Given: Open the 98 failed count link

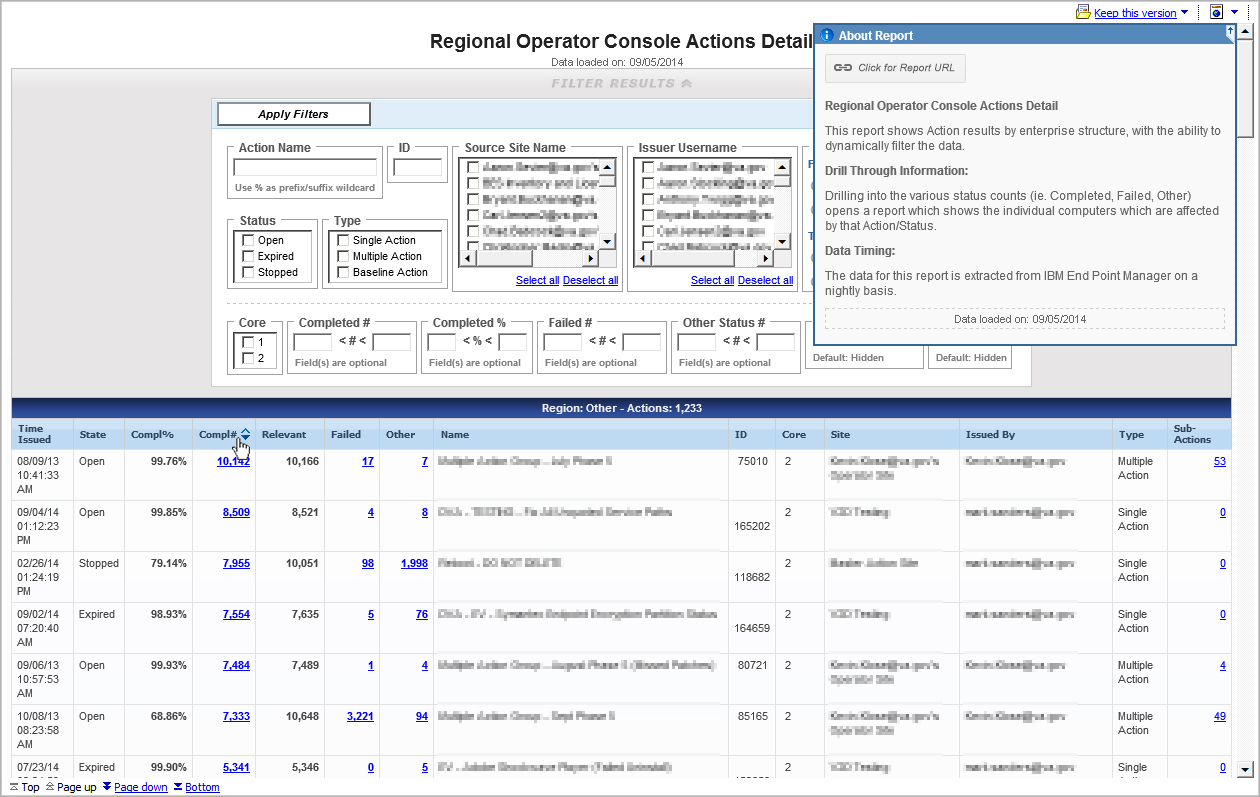Looking at the screenshot, I should [368, 563].
